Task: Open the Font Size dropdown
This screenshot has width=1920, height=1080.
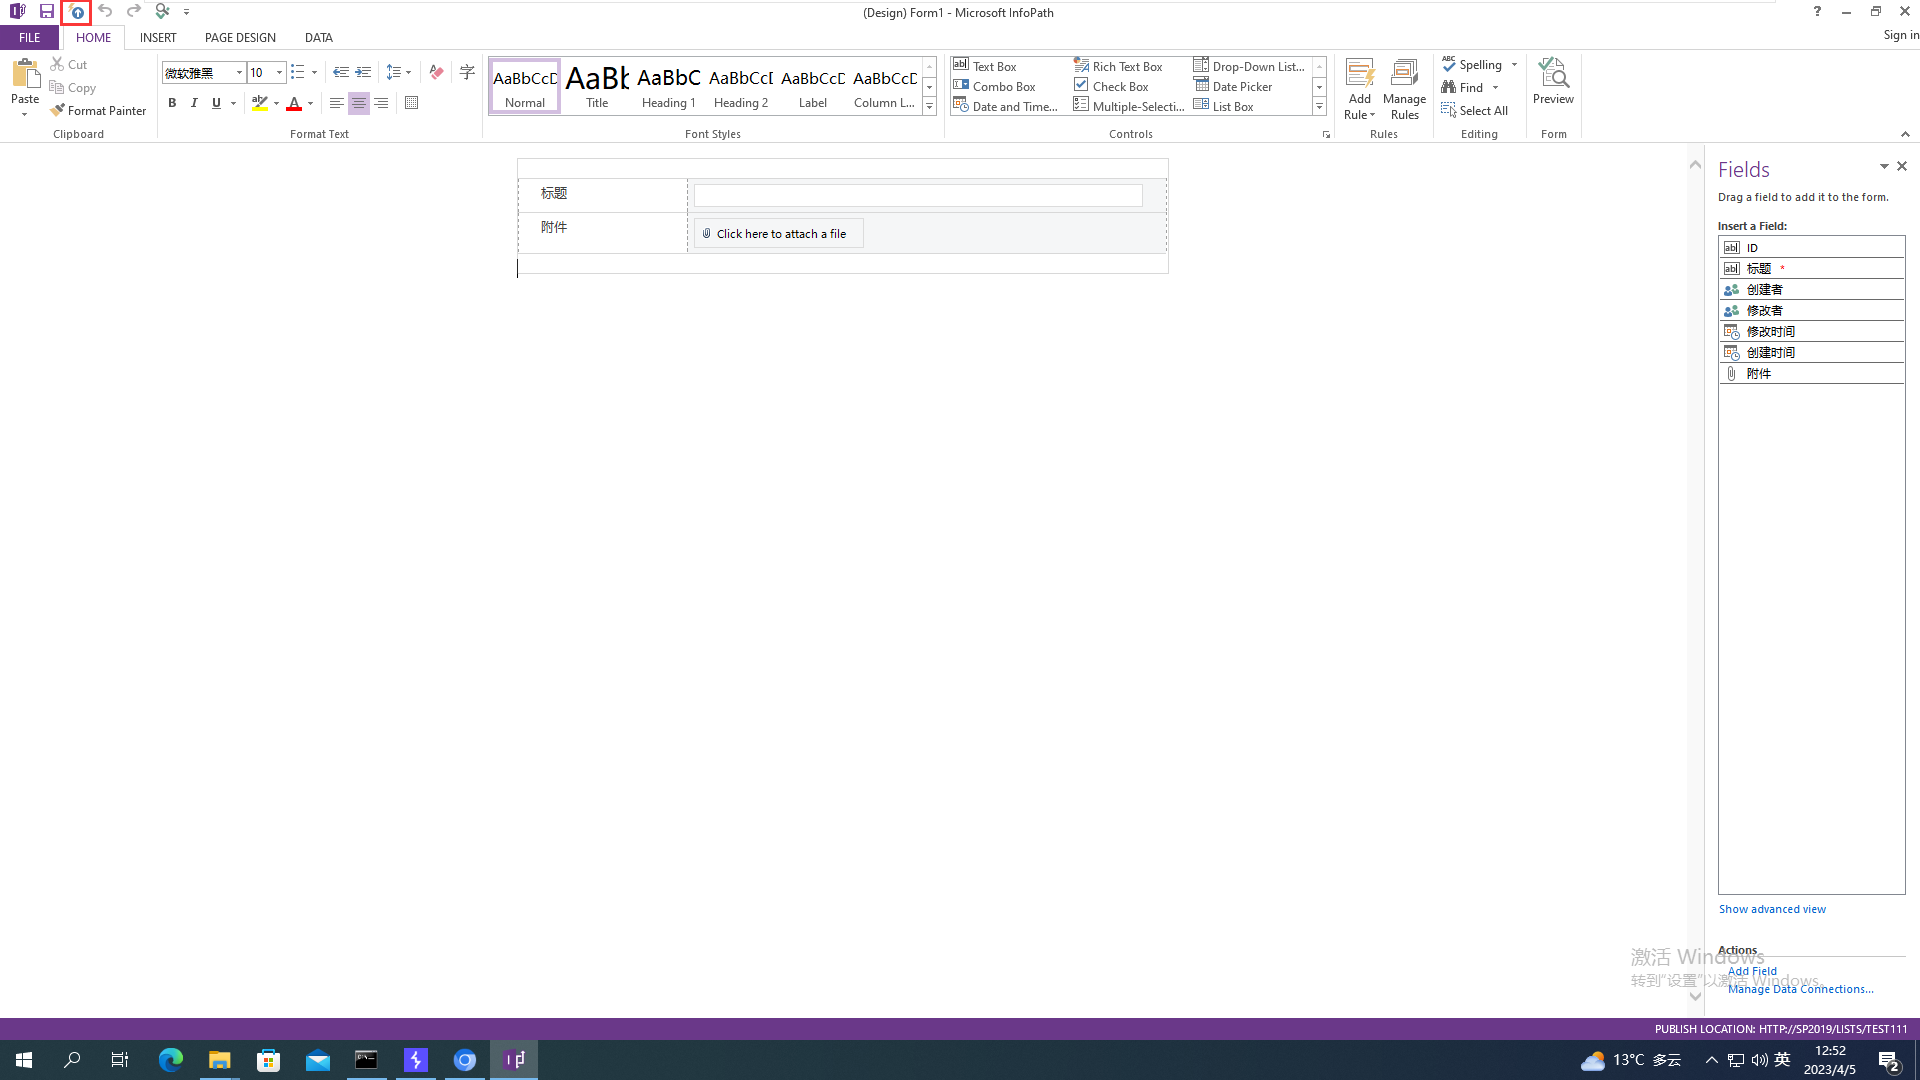Action: (x=280, y=73)
